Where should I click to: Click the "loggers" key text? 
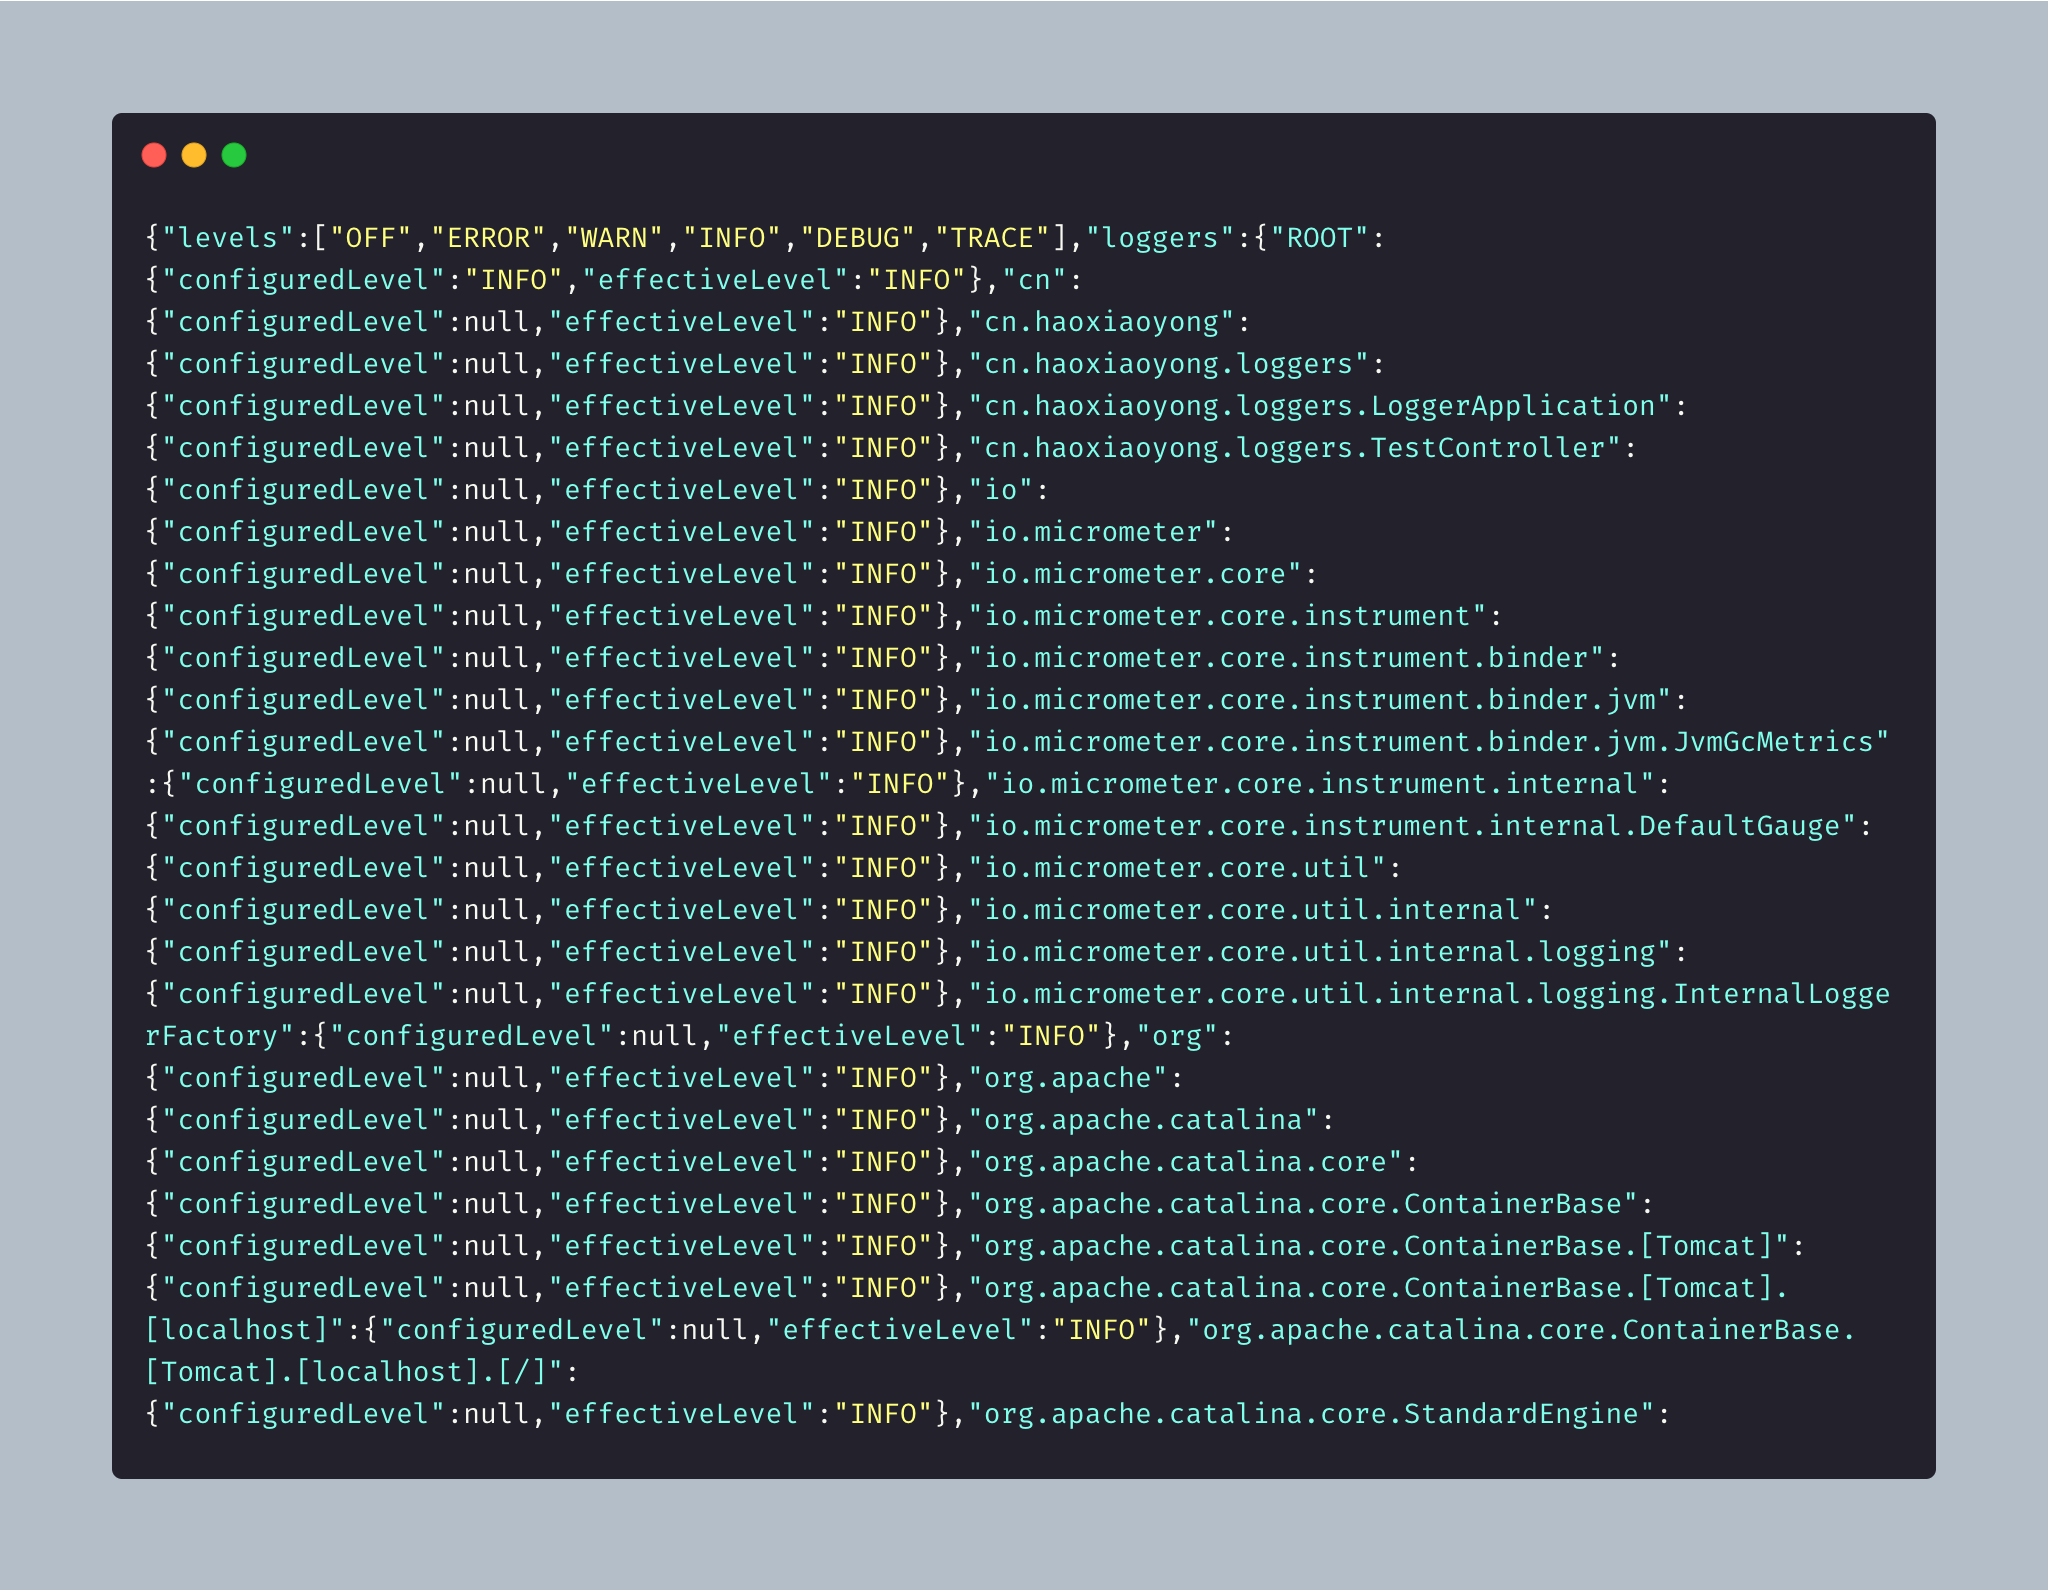click(x=1160, y=238)
